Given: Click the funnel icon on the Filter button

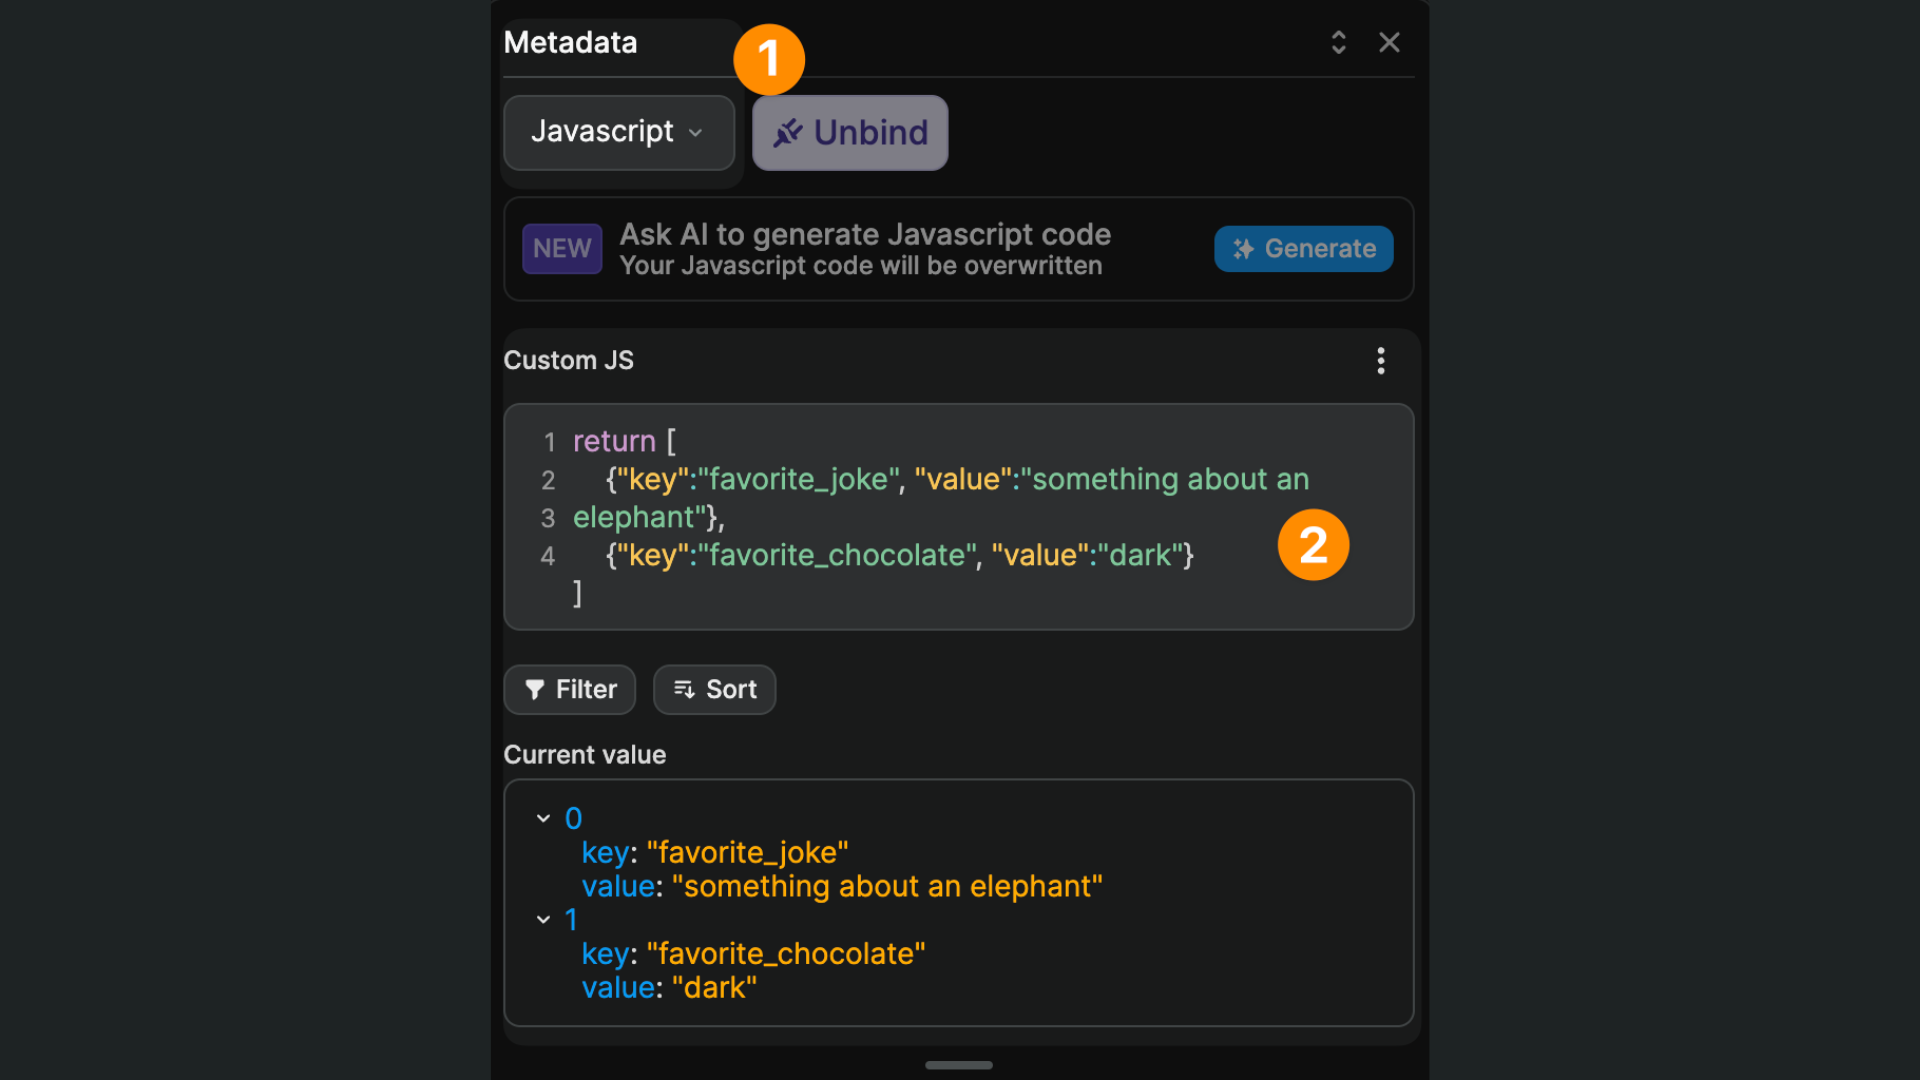Looking at the screenshot, I should pos(535,689).
